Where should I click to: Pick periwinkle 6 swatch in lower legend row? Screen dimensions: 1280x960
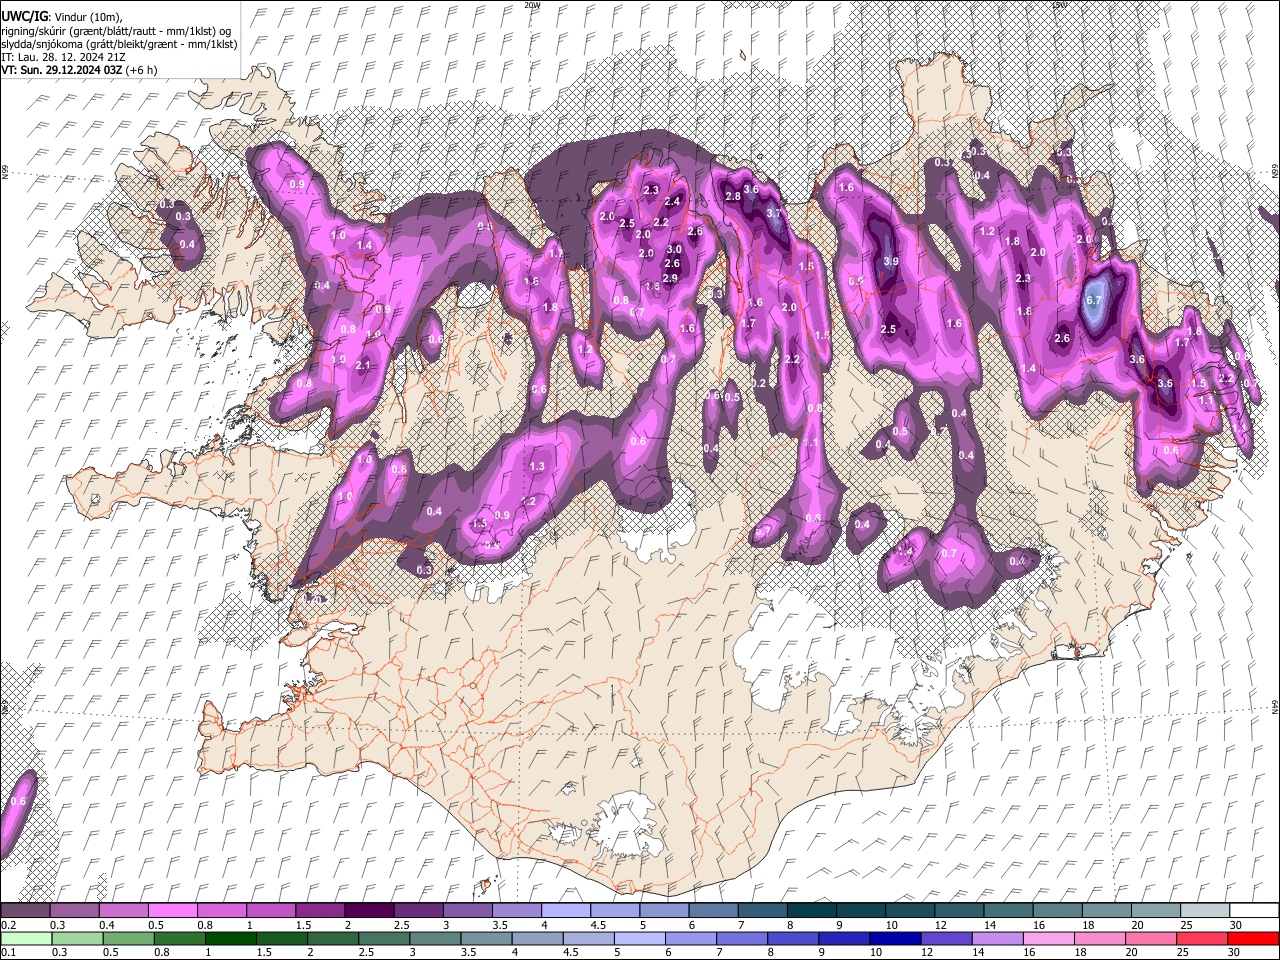691,938
